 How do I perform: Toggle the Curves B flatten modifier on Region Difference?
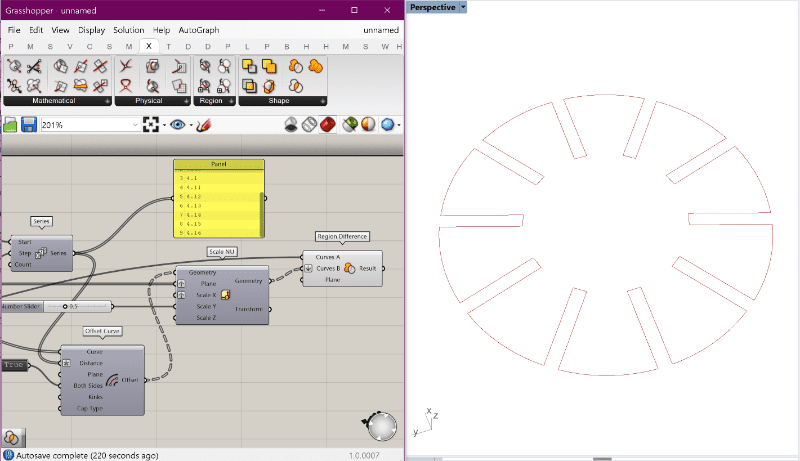[x=309, y=268]
